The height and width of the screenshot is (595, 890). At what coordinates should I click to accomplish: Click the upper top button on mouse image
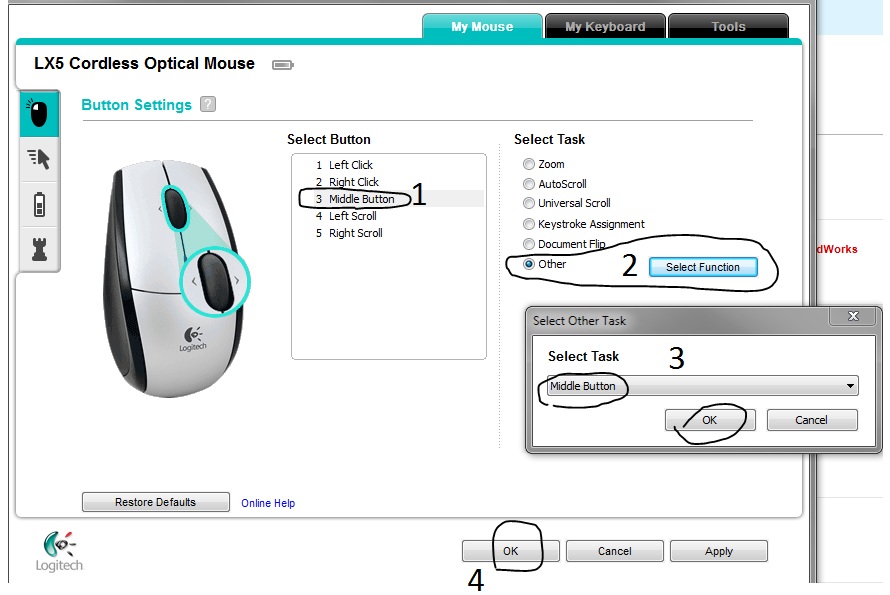click(x=175, y=208)
